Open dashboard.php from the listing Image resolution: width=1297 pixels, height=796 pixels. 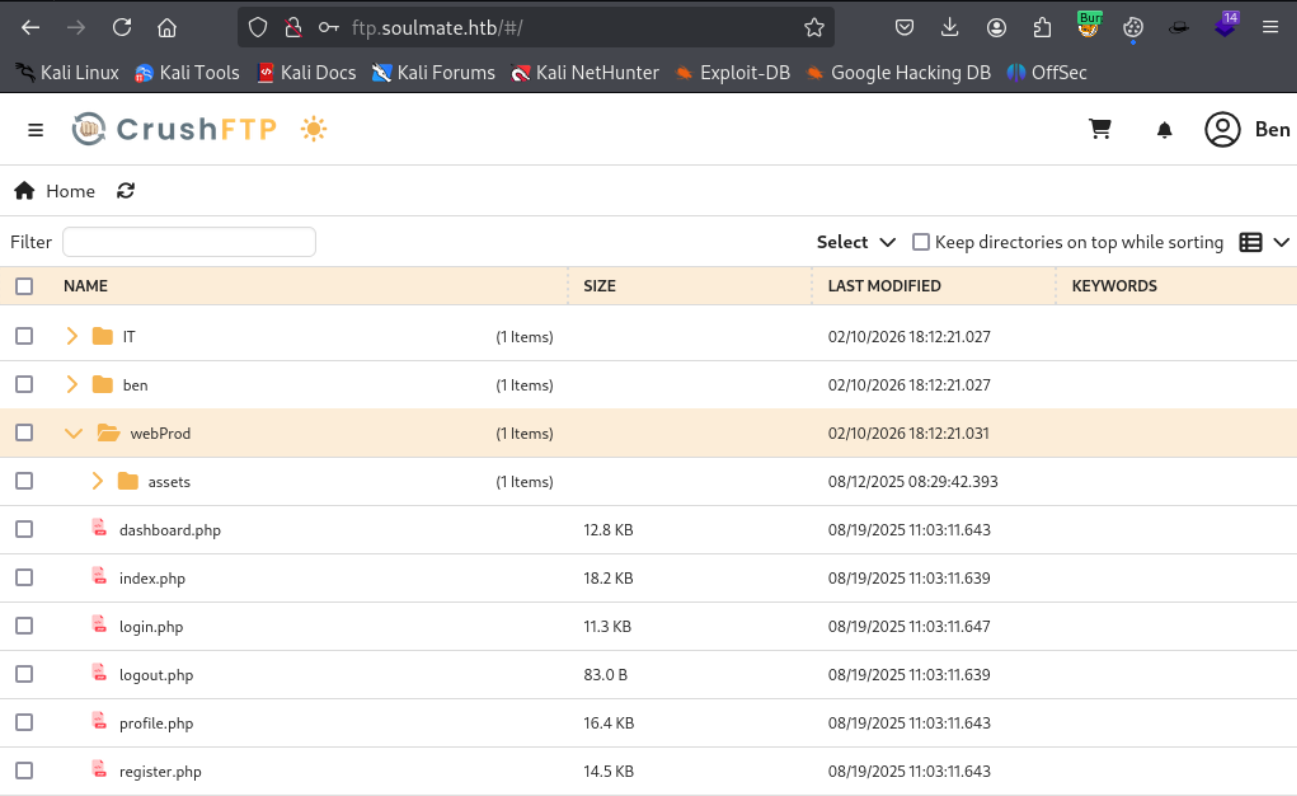[x=170, y=529]
